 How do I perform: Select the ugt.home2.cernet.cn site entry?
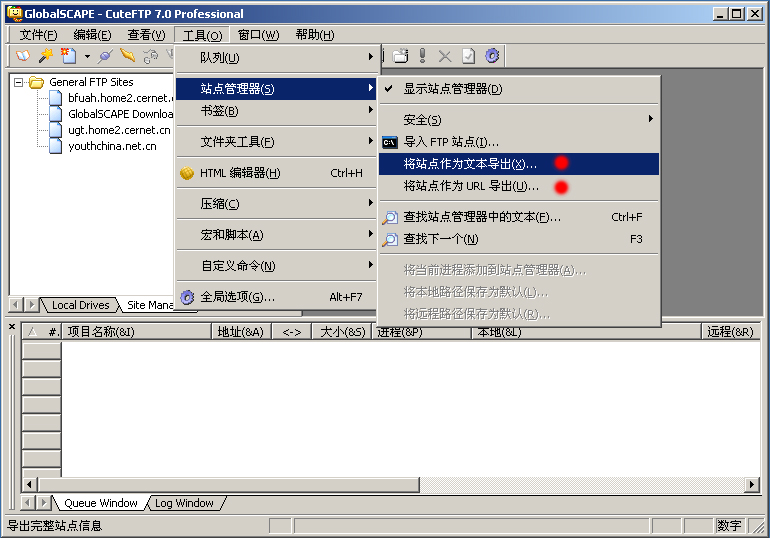tap(119, 130)
